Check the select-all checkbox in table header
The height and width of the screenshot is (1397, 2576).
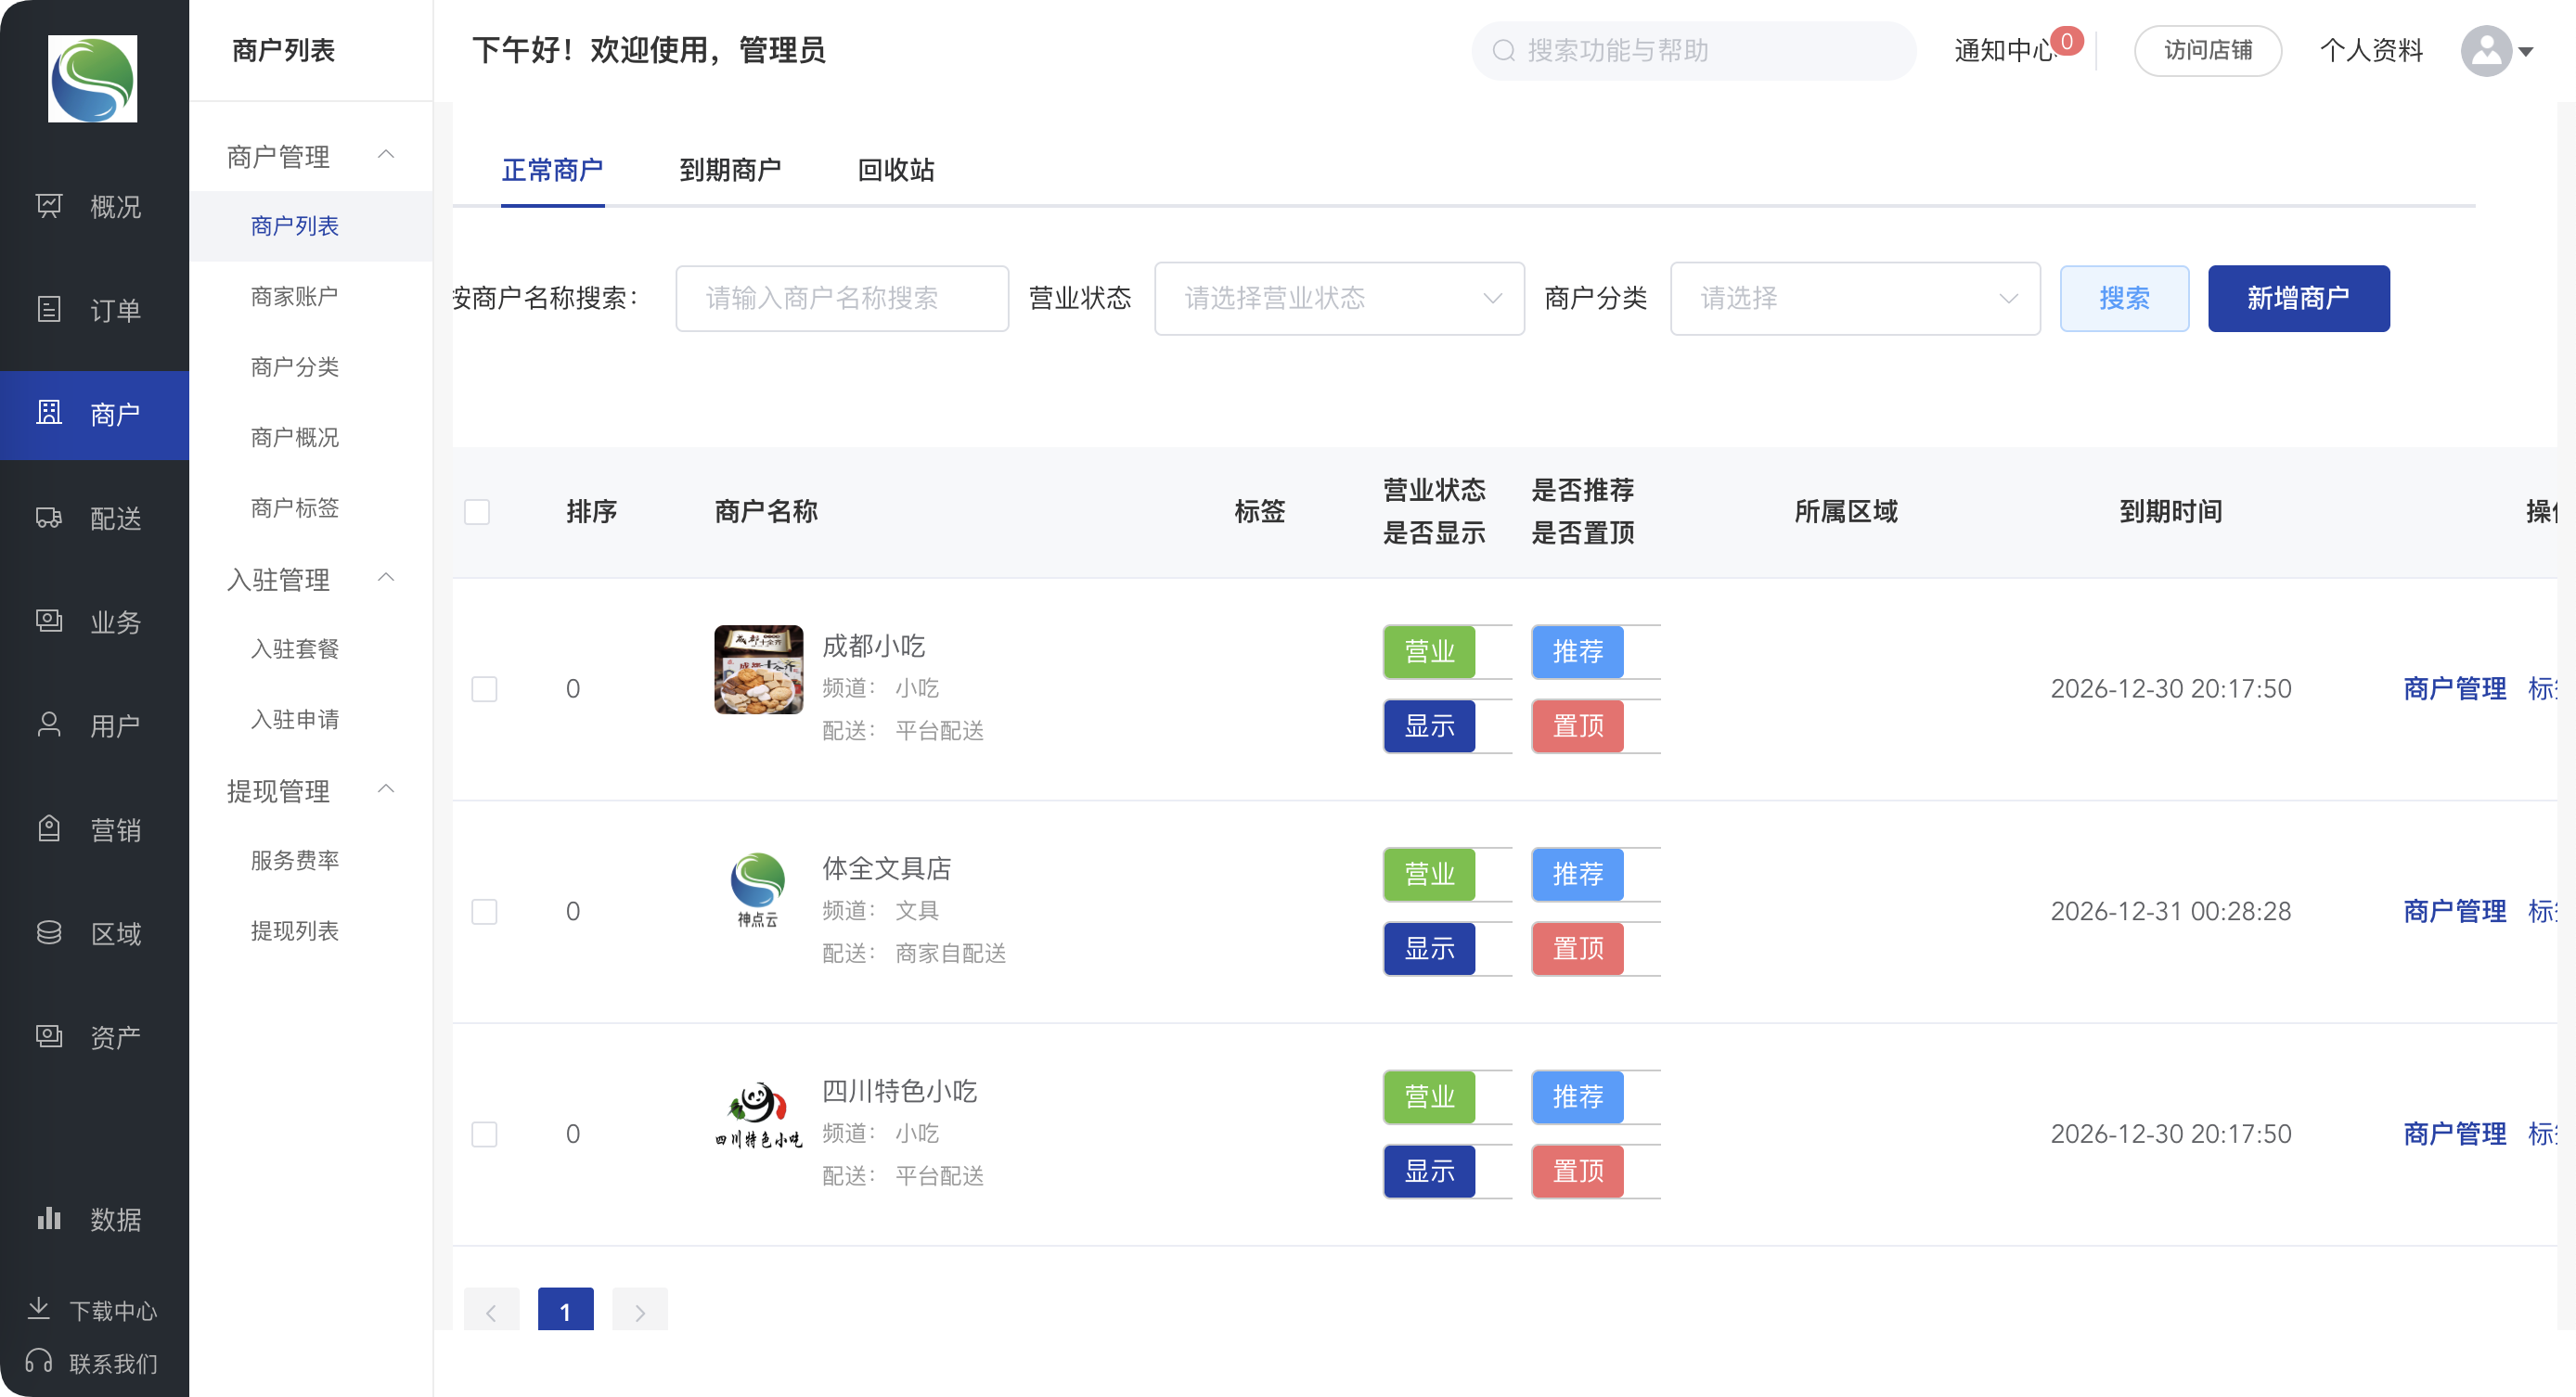pos(477,512)
